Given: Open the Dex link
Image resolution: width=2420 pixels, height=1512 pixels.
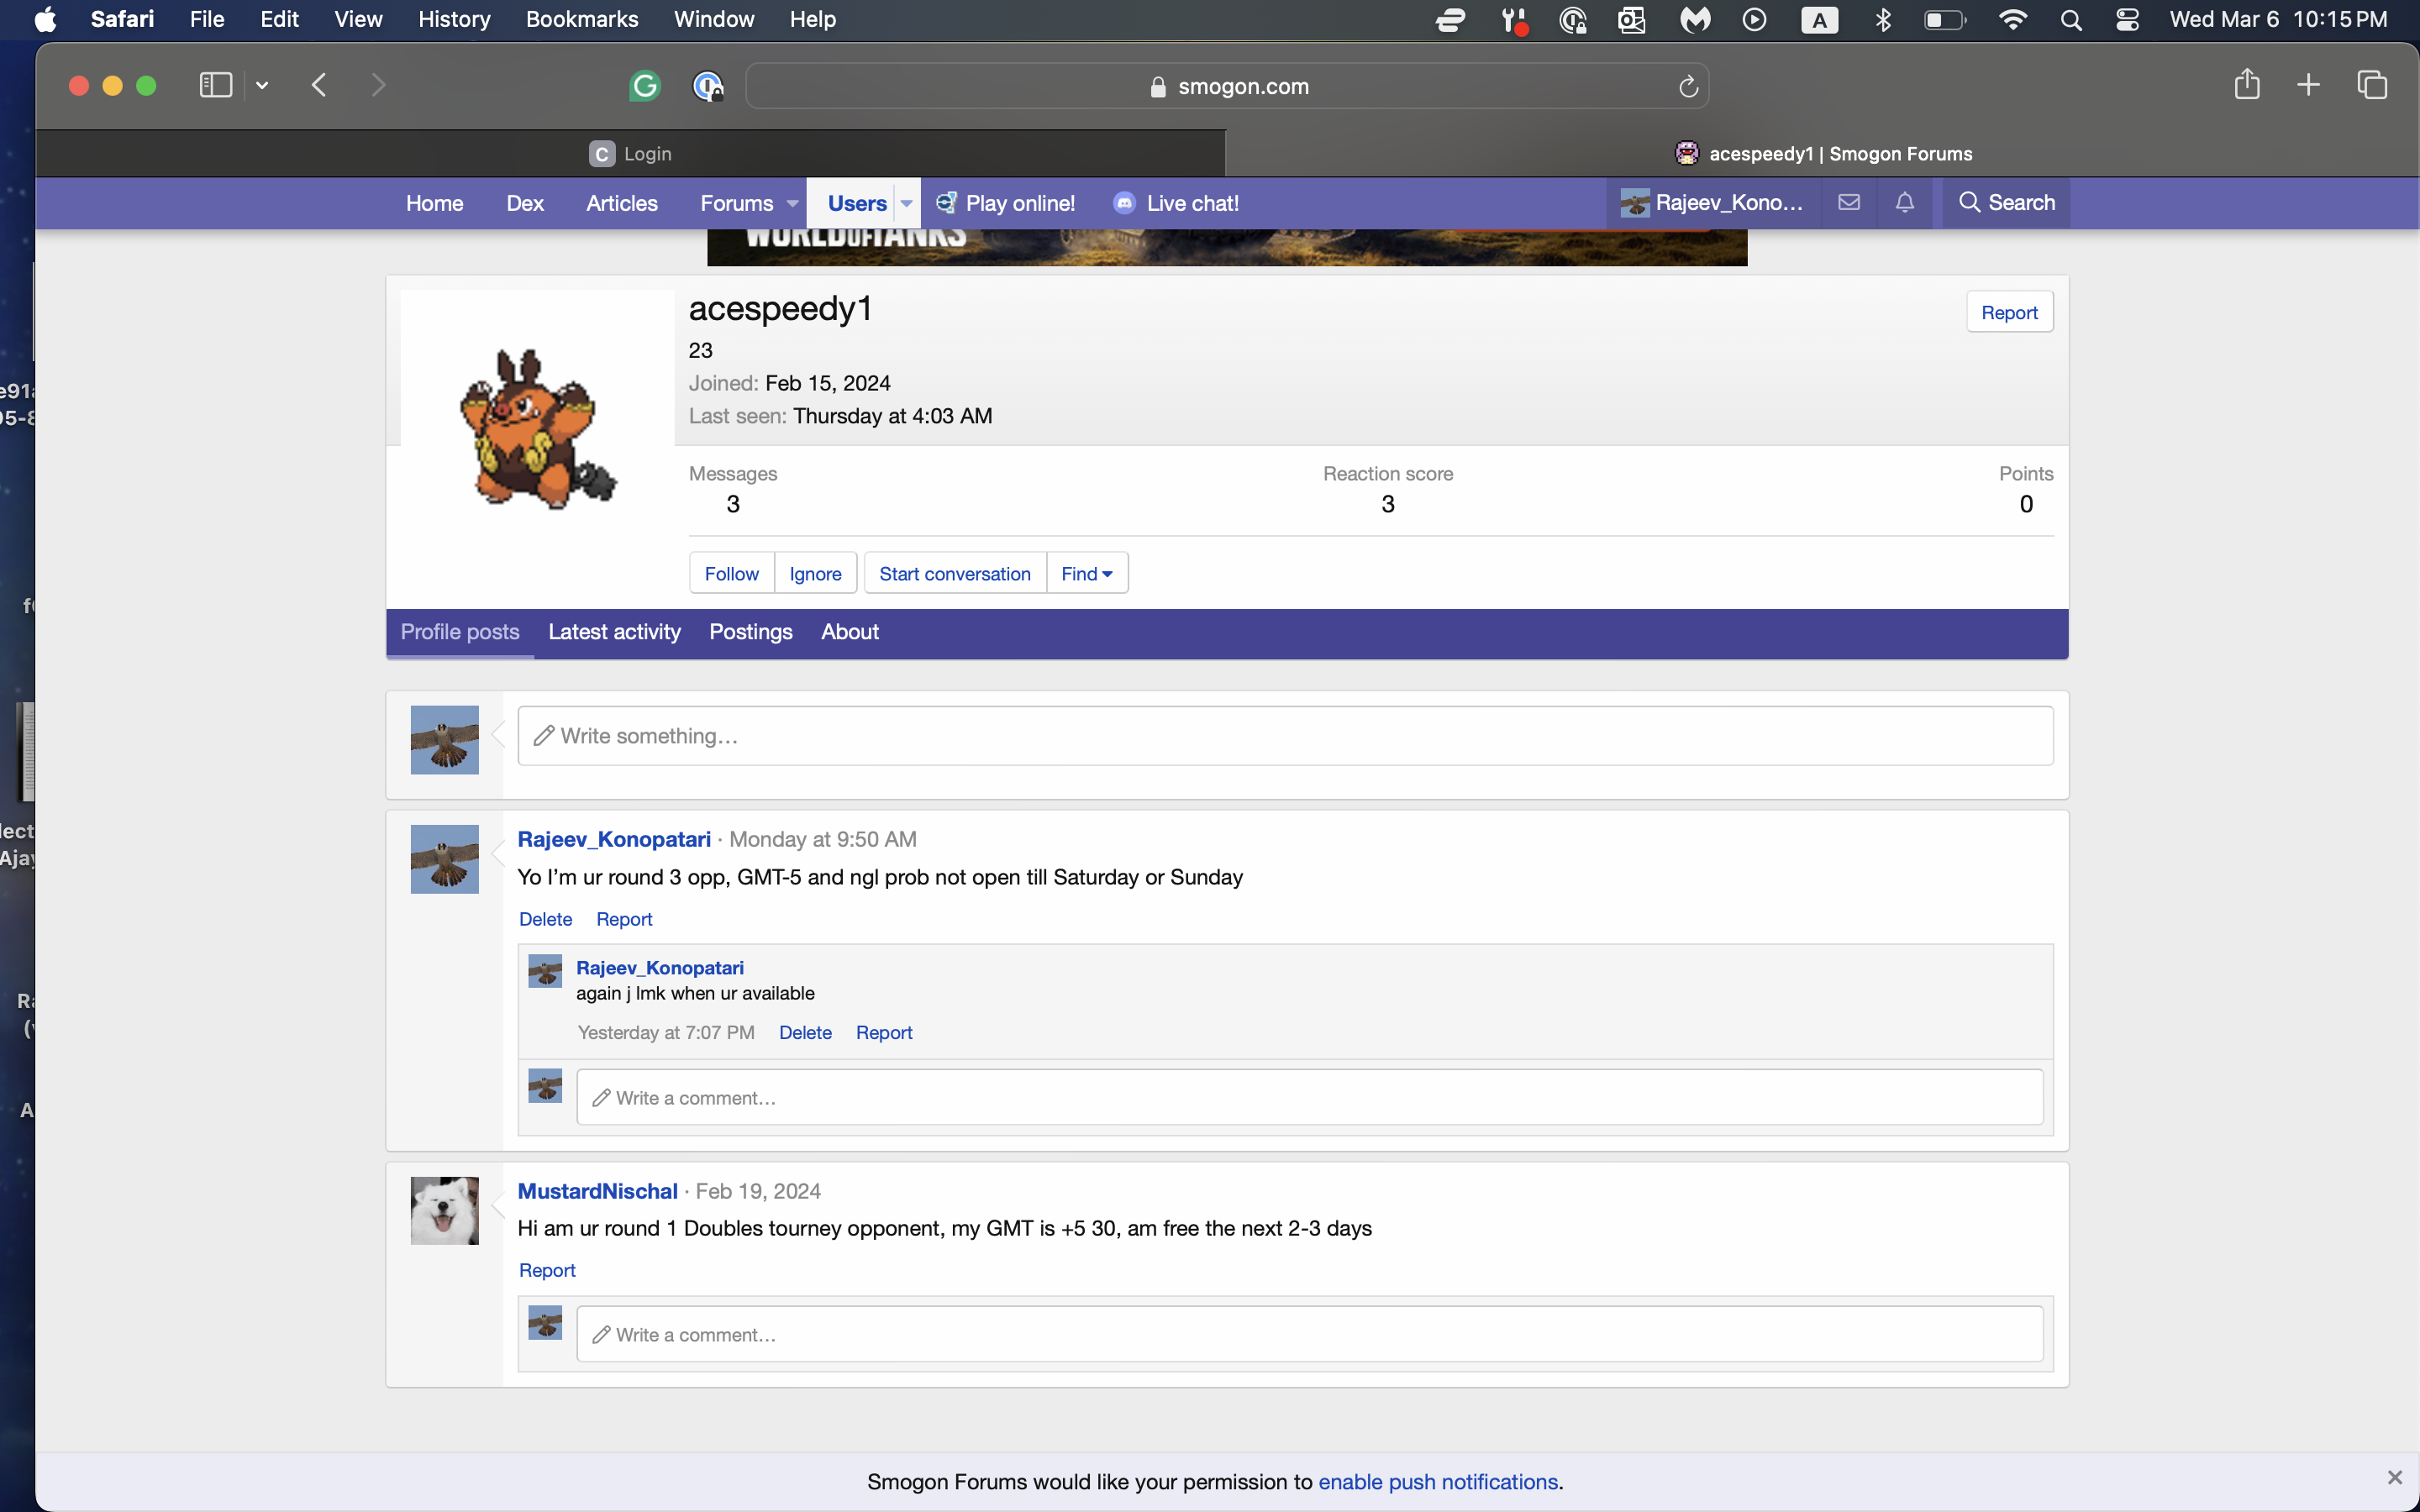Looking at the screenshot, I should pos(525,203).
